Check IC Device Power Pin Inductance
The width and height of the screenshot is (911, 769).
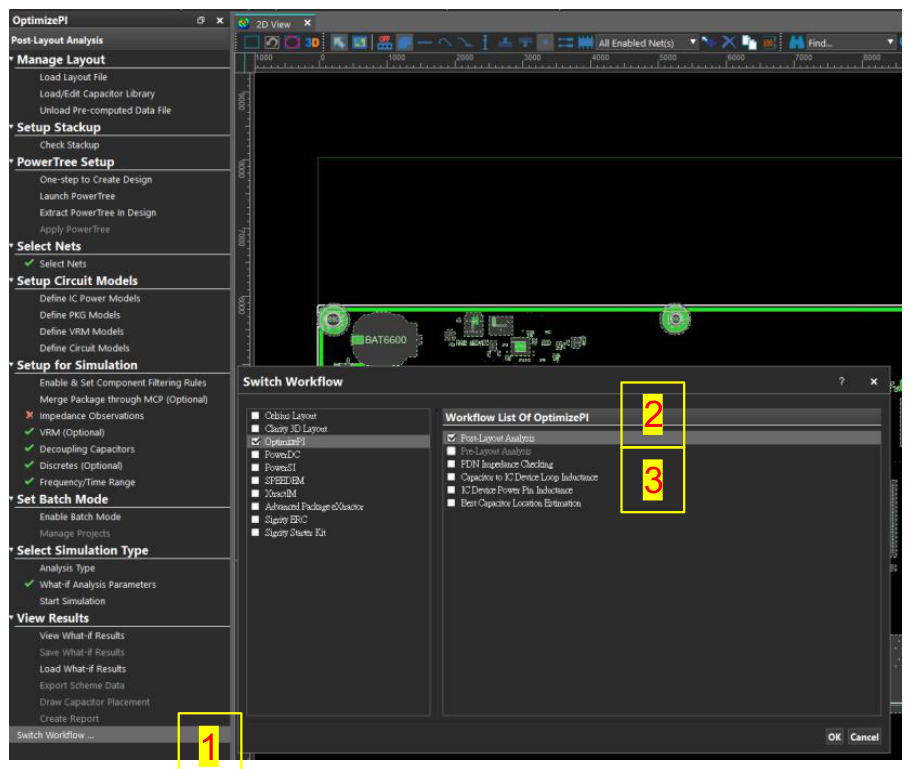click(x=451, y=490)
